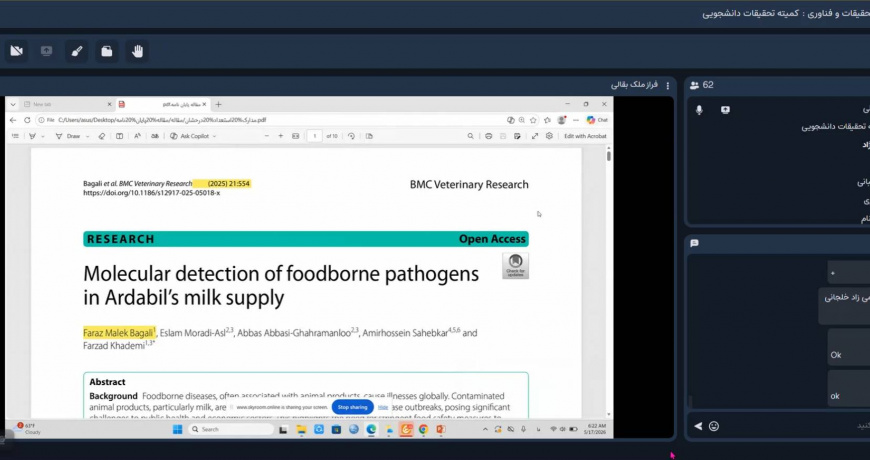This screenshot has width=870, height=460.
Task: Open the emoji picker in chat
Action: pos(714,426)
